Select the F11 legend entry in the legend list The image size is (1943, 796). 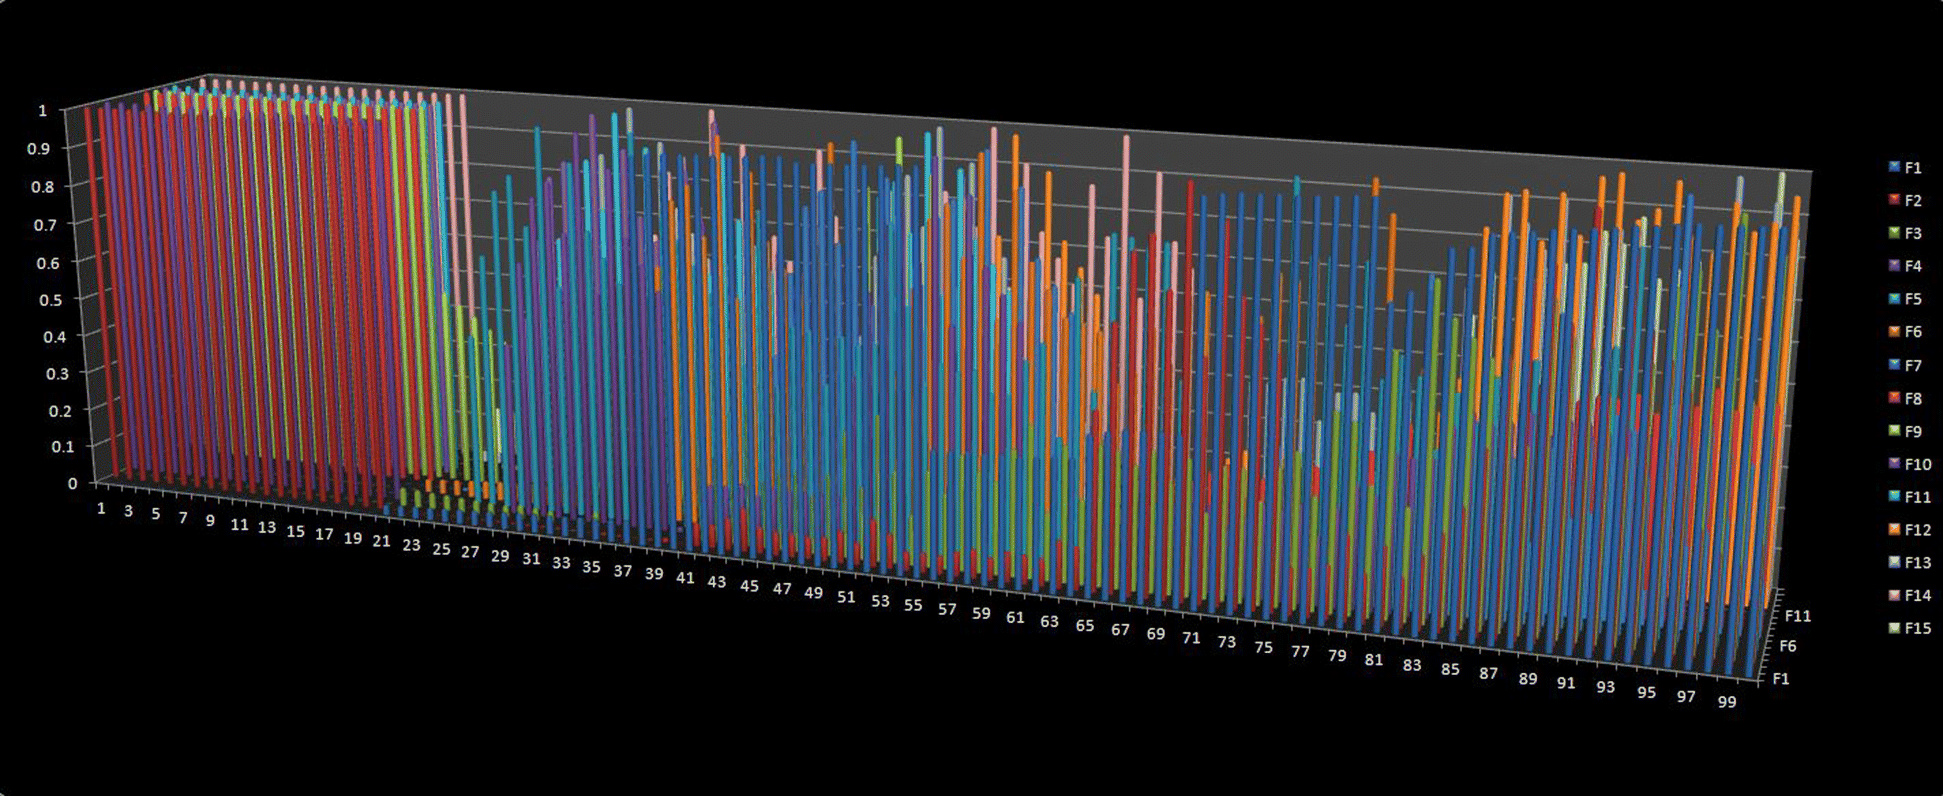coord(1909,497)
